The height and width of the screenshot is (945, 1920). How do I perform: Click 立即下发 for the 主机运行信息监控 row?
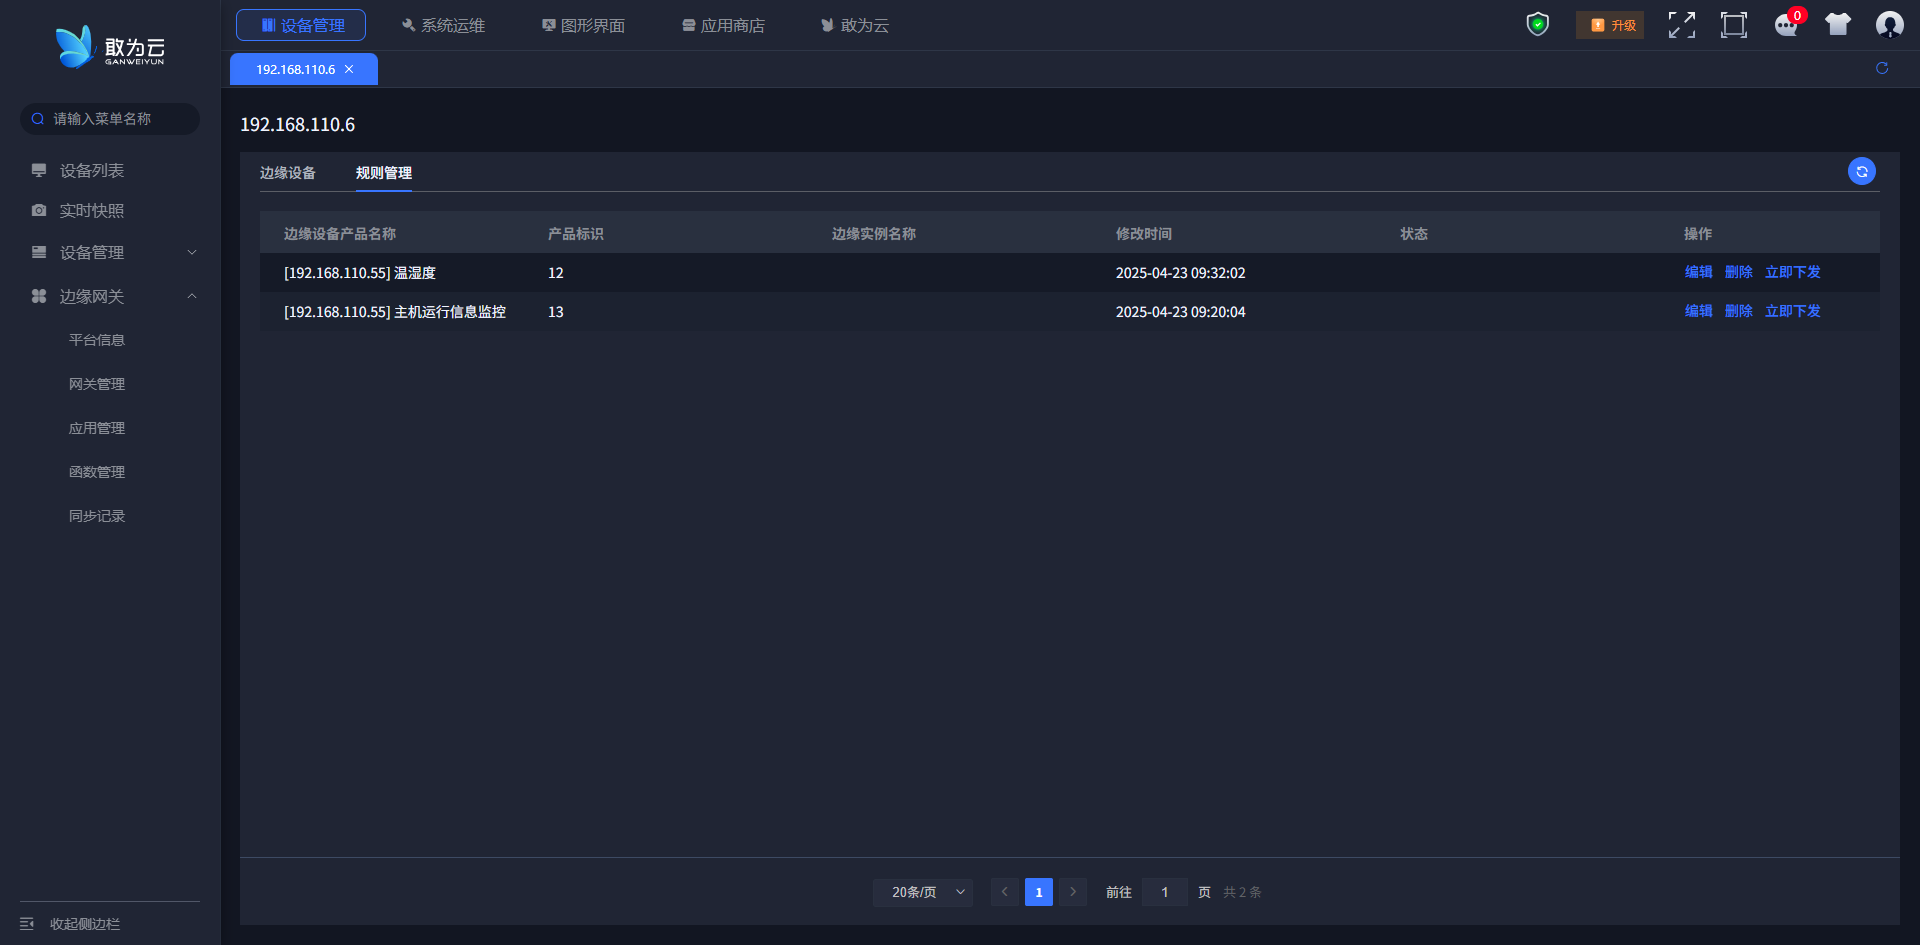(1792, 311)
